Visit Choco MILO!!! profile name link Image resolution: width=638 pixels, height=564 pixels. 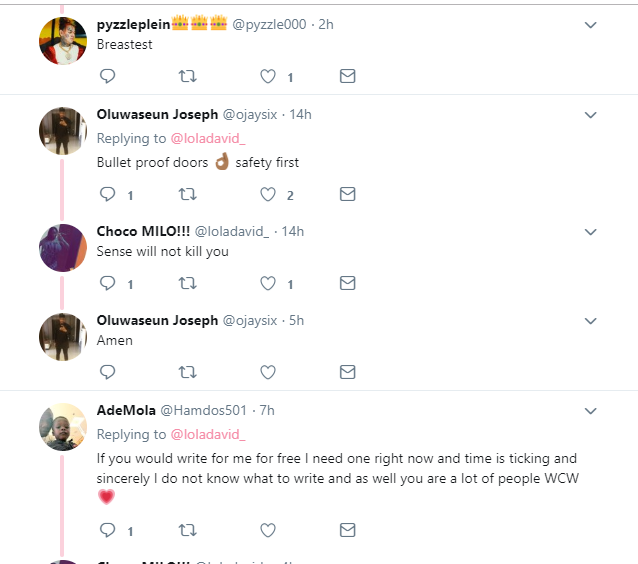click(x=143, y=231)
